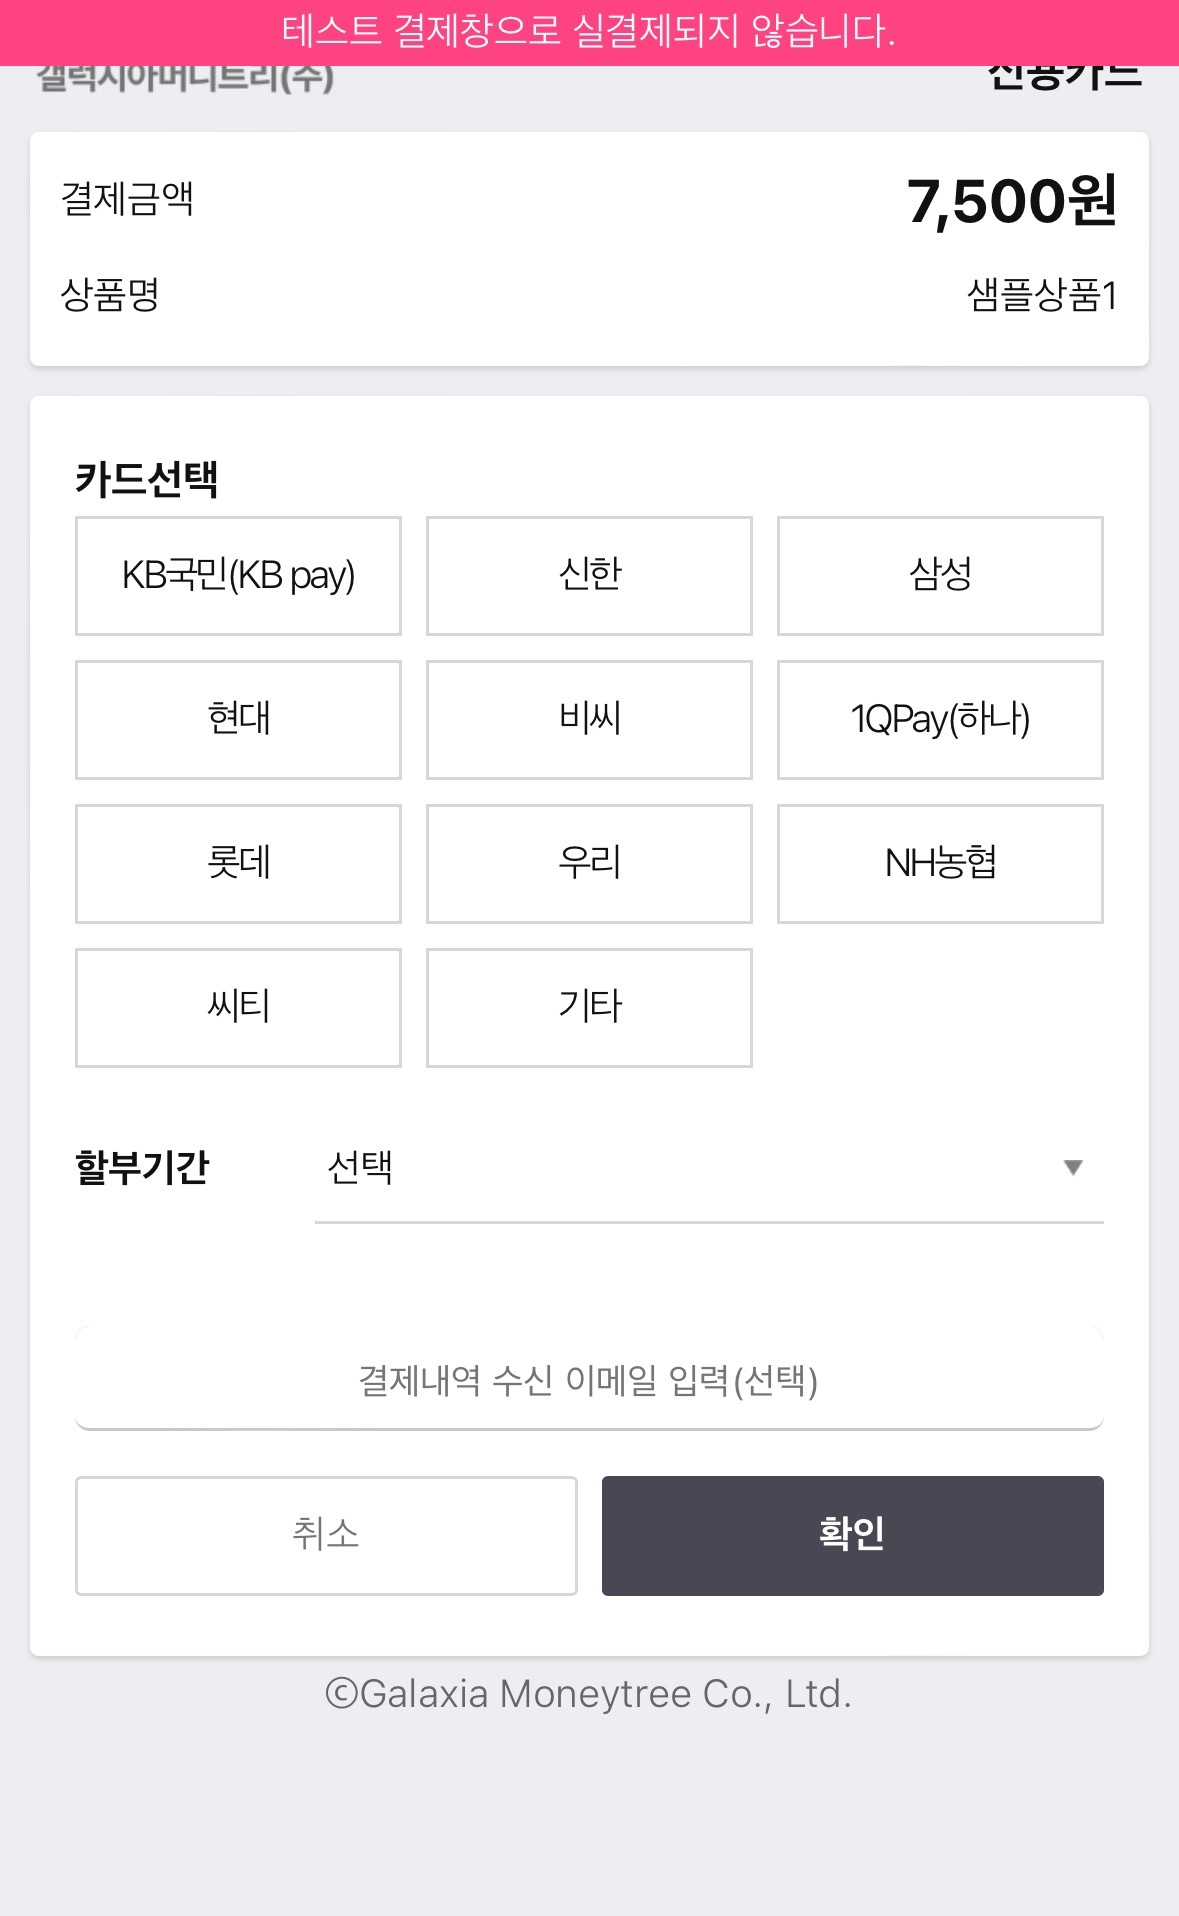Click the 샘플상품1 product name
Screen dimensions: 1179x1916
pos(1041,295)
